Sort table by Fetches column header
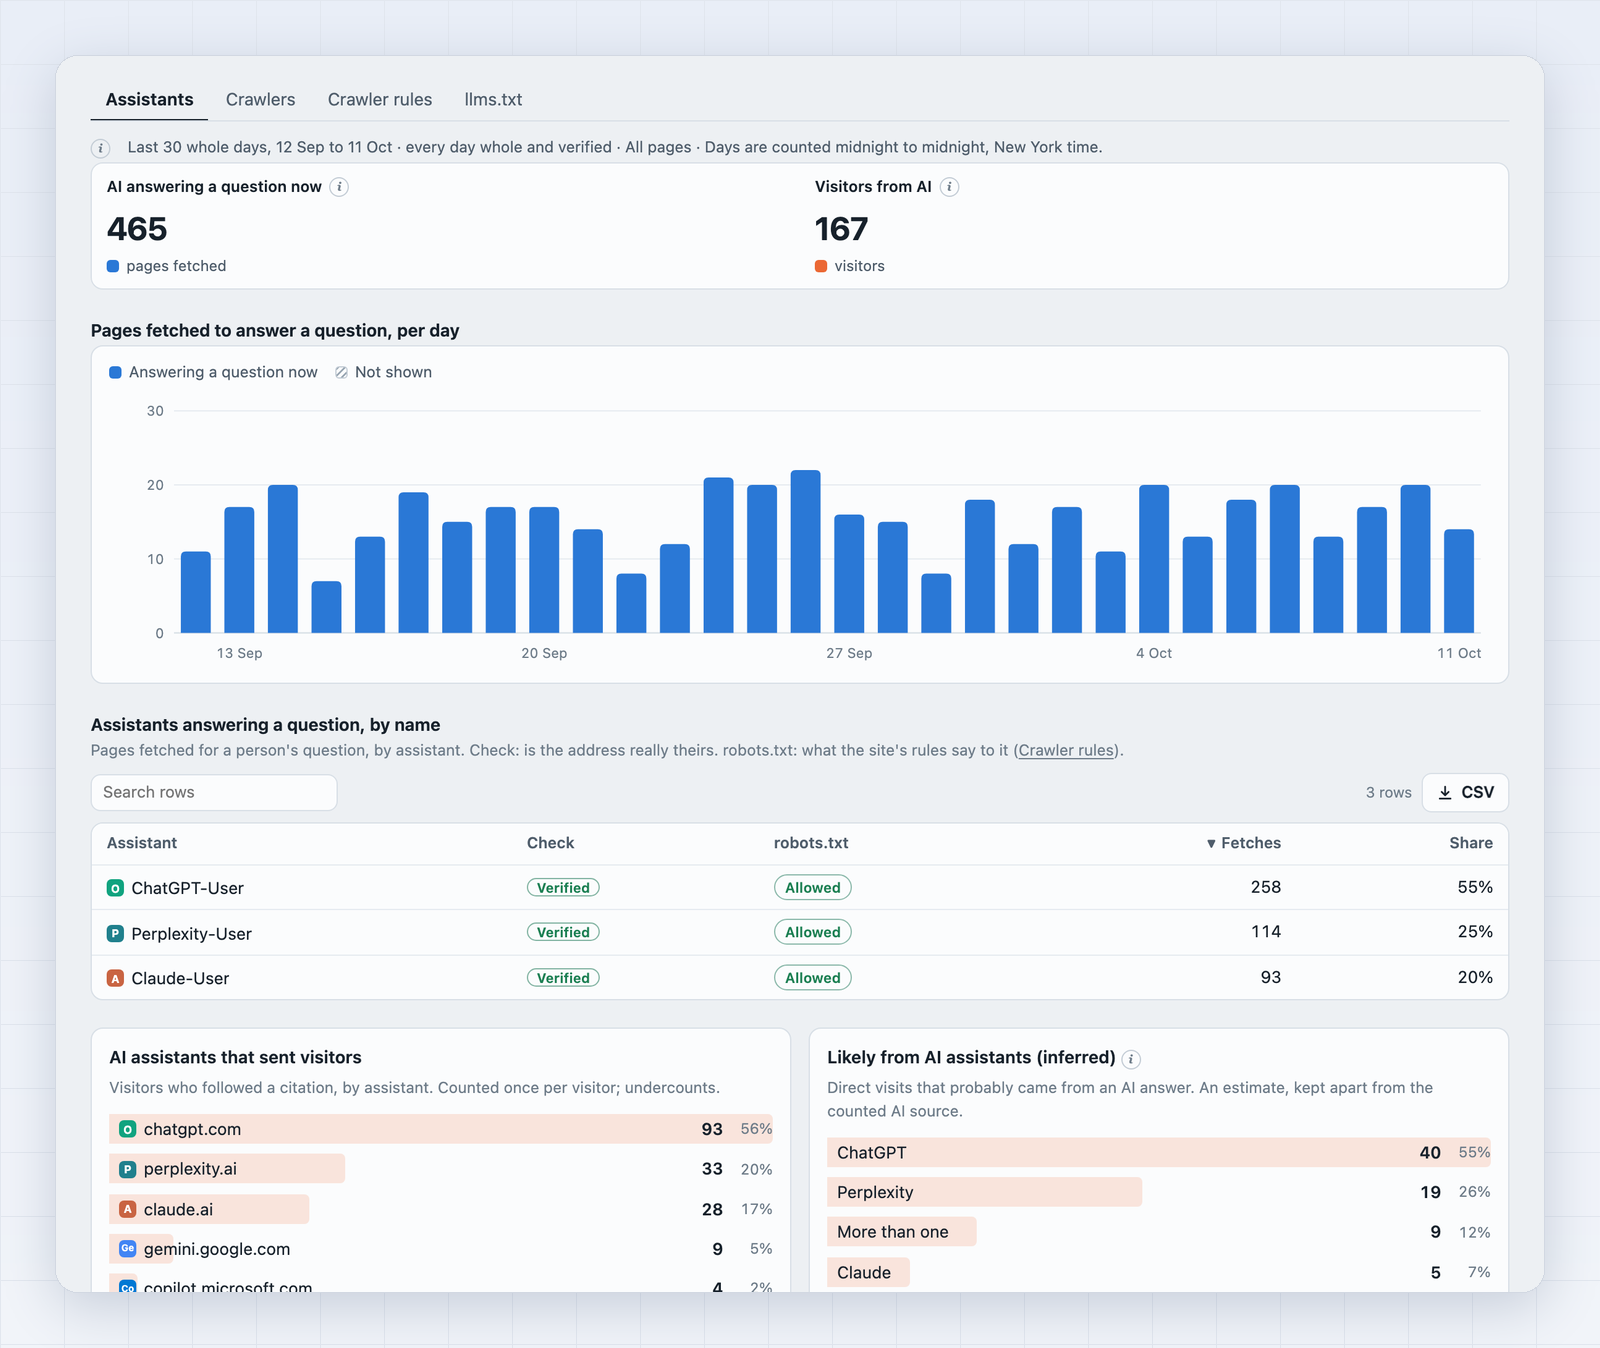 click(x=1243, y=843)
